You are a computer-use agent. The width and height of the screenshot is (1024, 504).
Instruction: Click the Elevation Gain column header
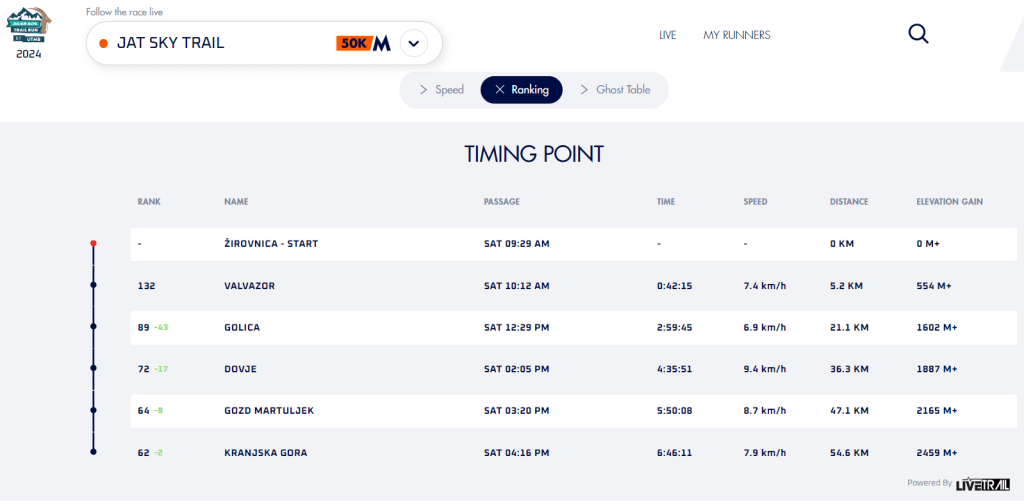[949, 202]
